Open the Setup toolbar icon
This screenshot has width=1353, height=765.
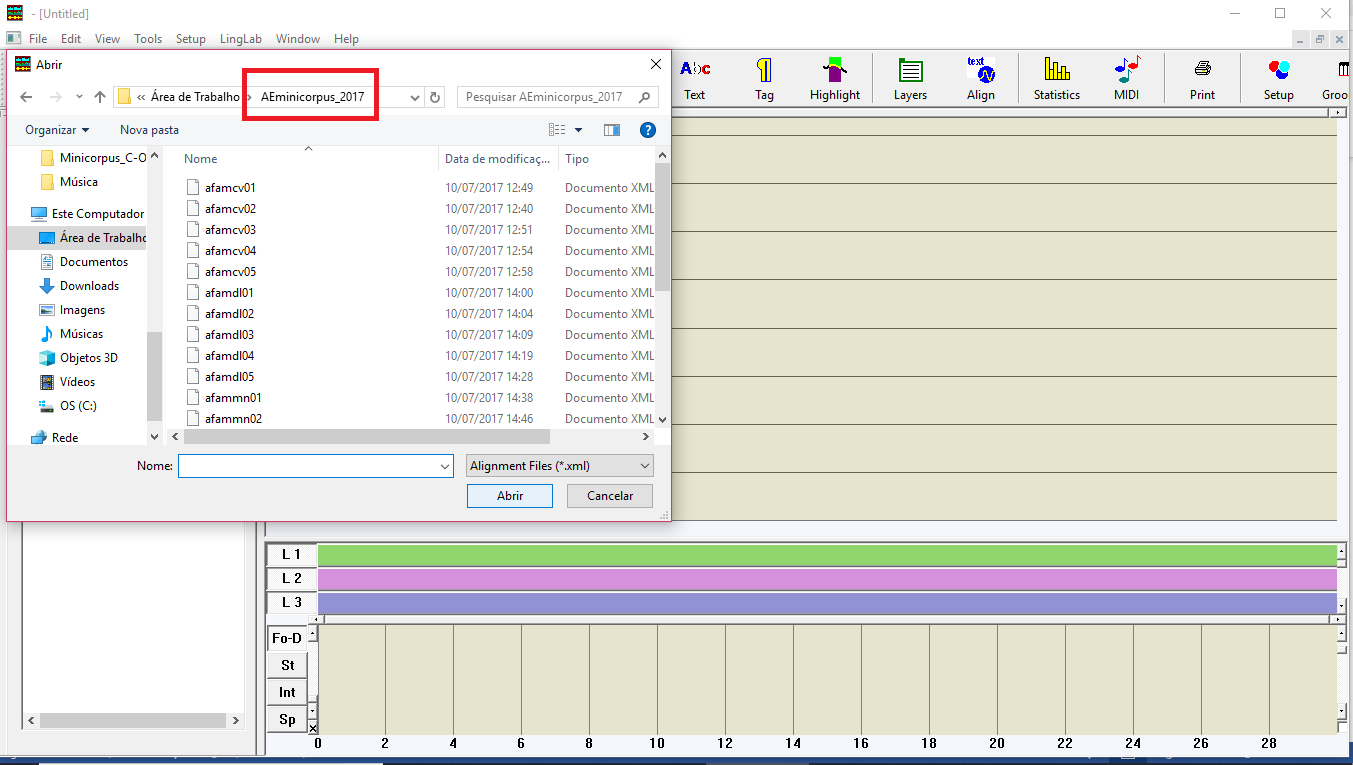(1278, 78)
